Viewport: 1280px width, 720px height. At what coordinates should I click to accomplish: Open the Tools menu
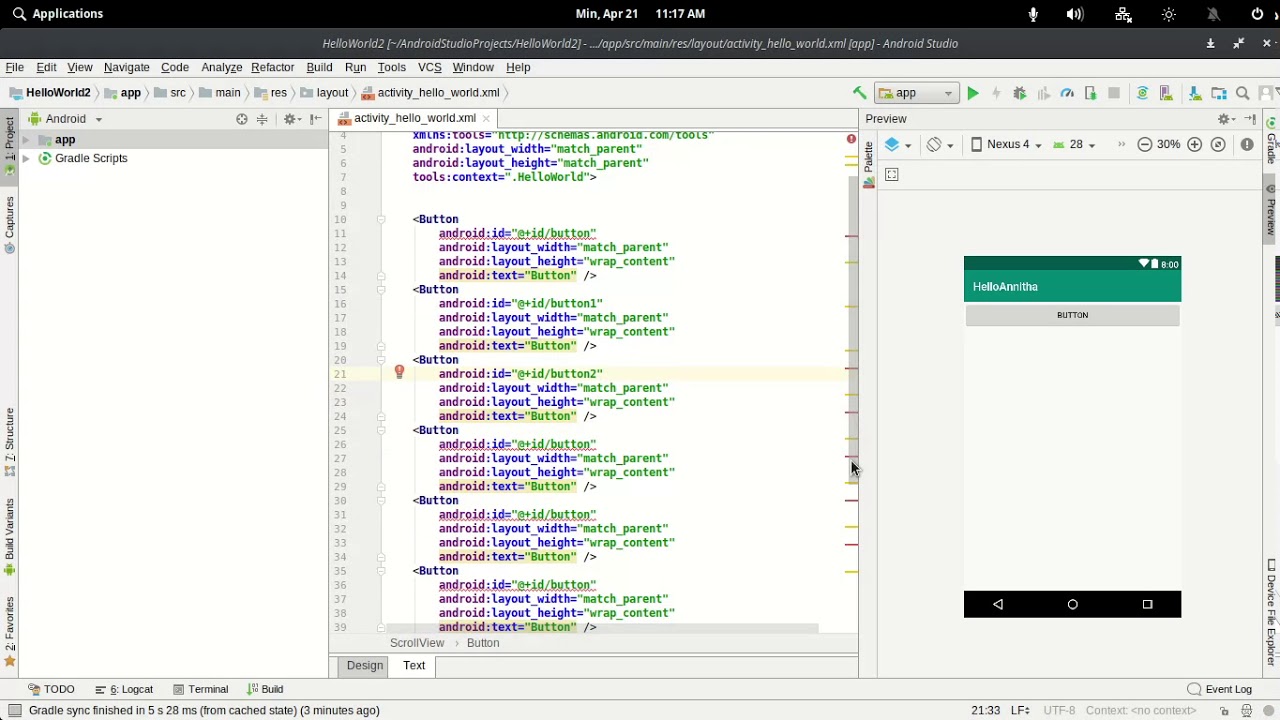click(391, 67)
